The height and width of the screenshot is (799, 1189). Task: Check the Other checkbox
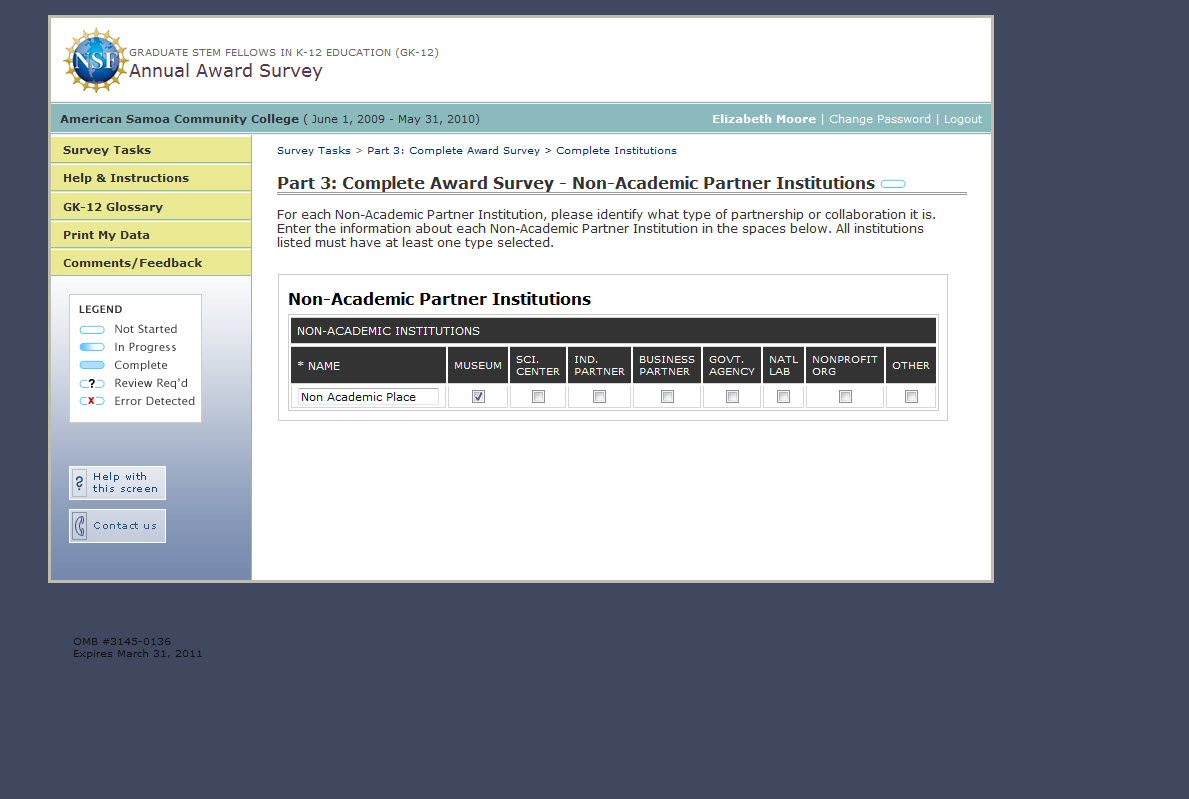(x=911, y=396)
